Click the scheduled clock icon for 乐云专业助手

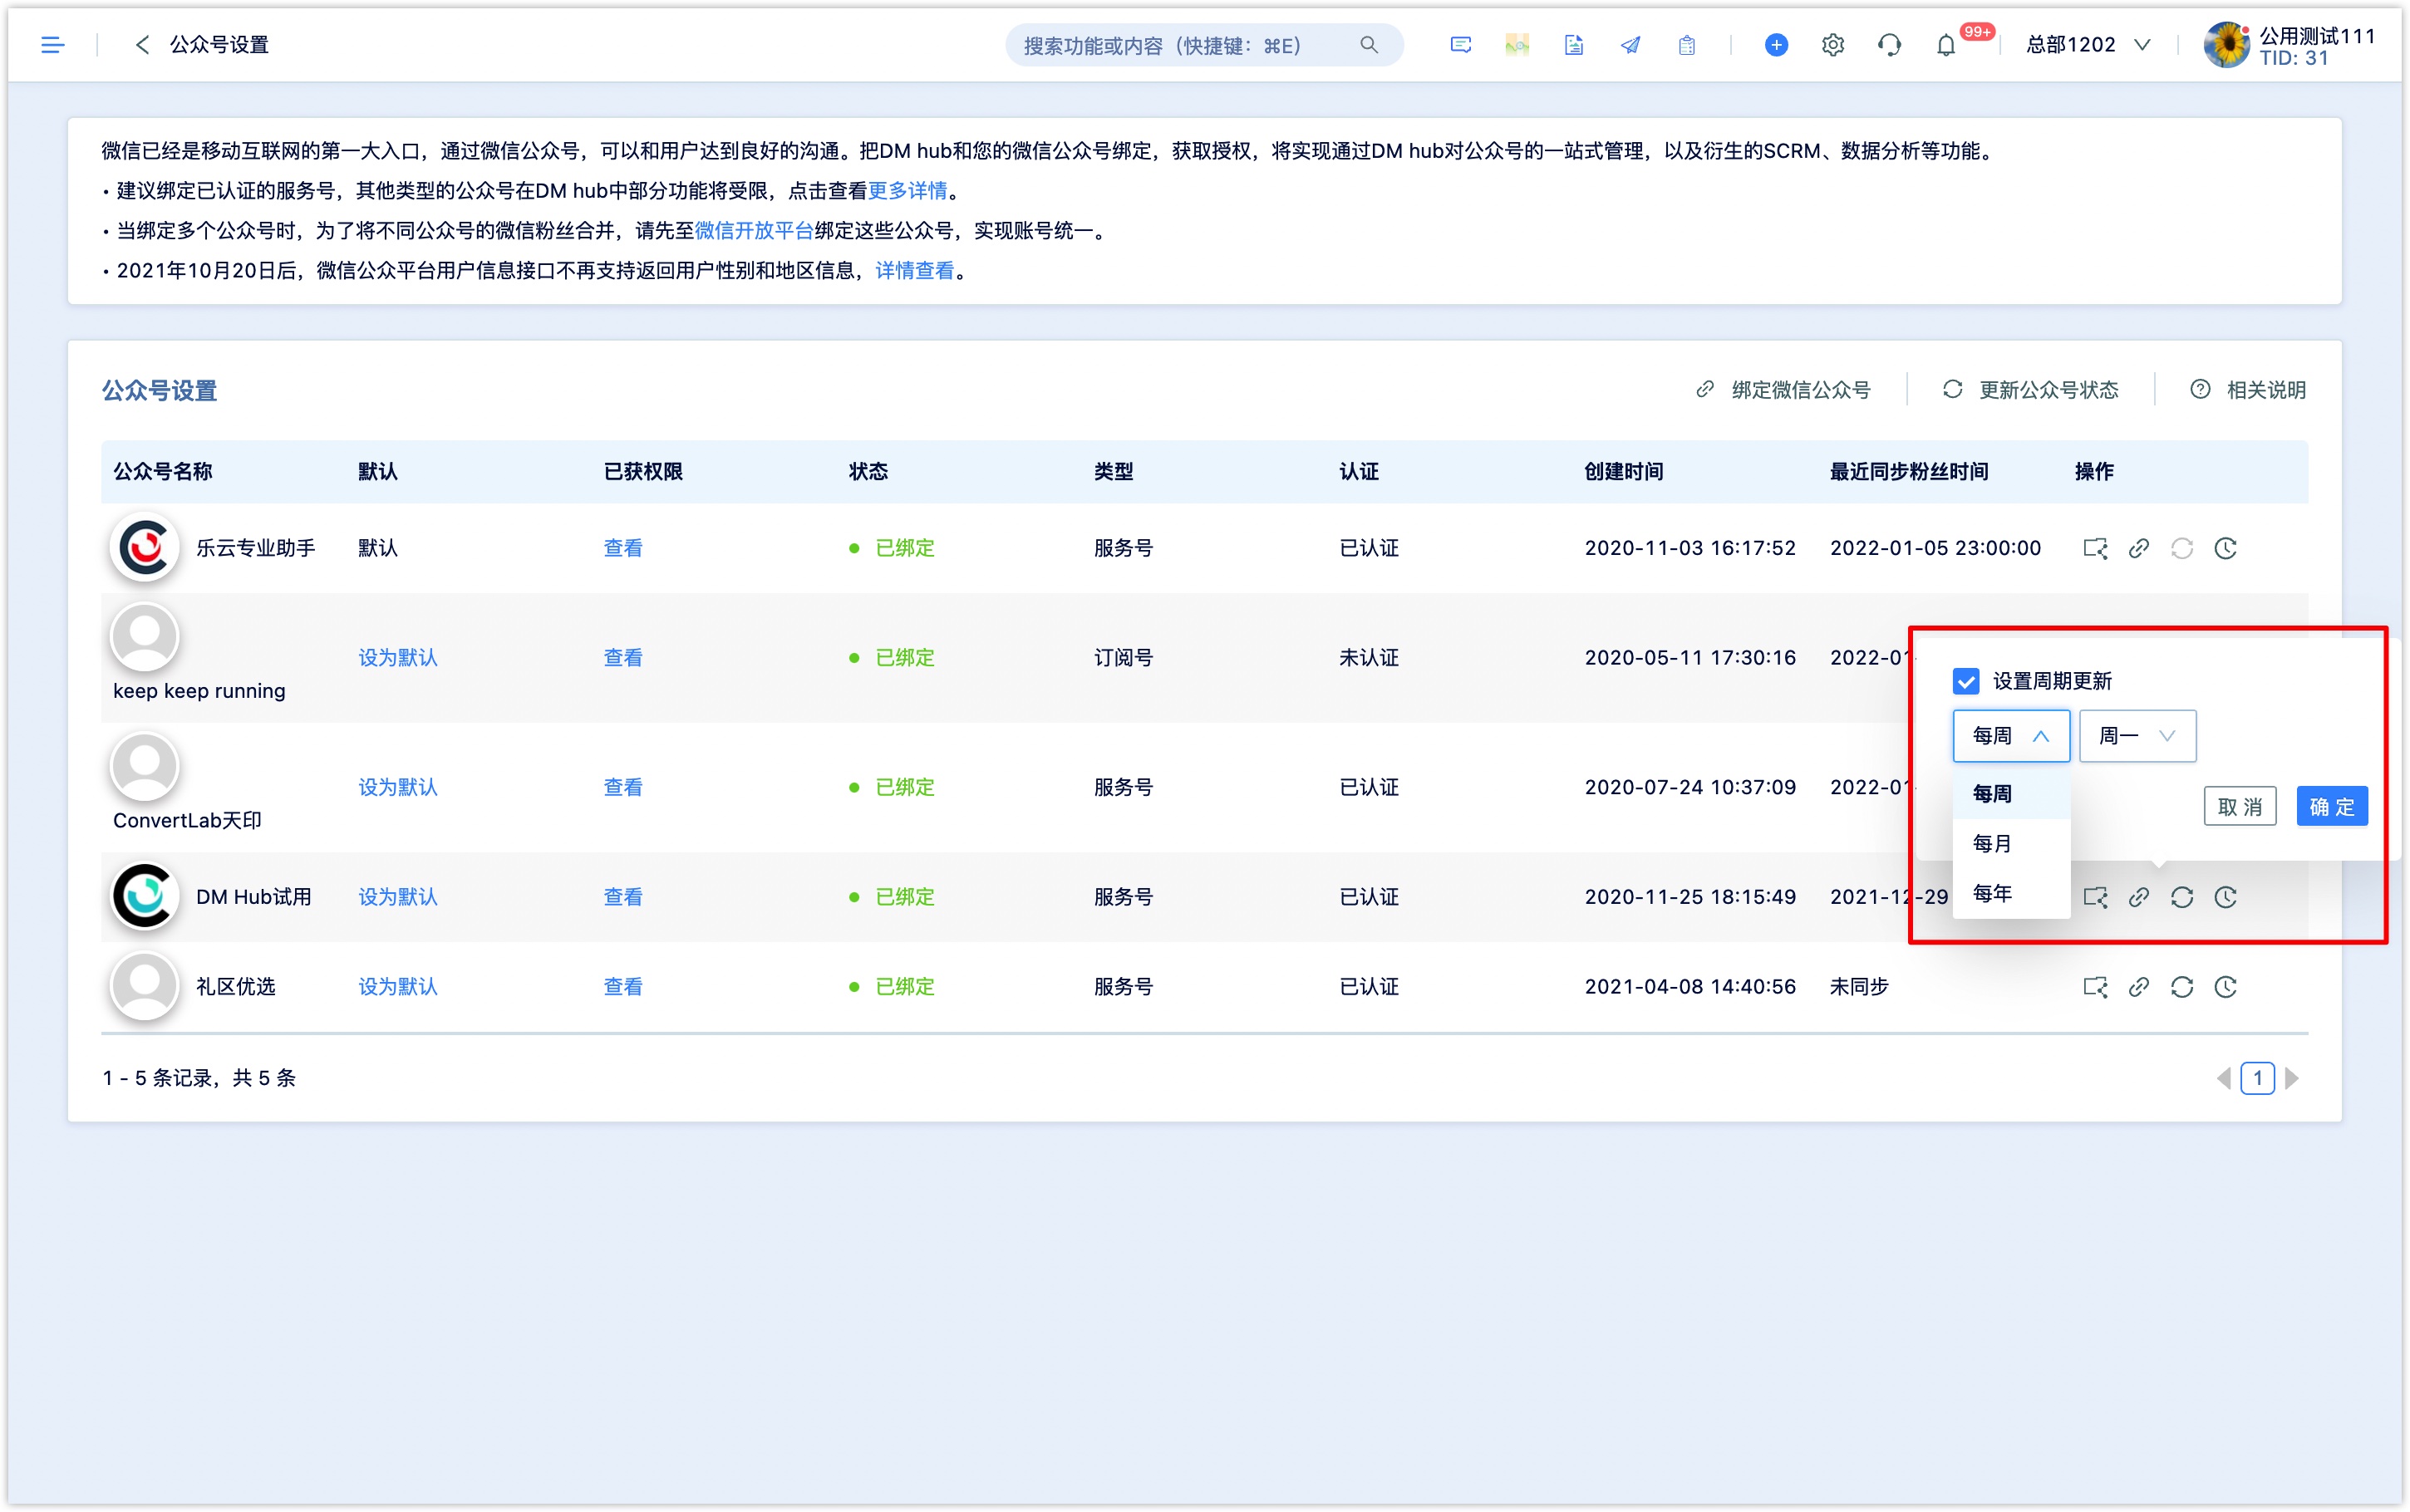click(2225, 548)
